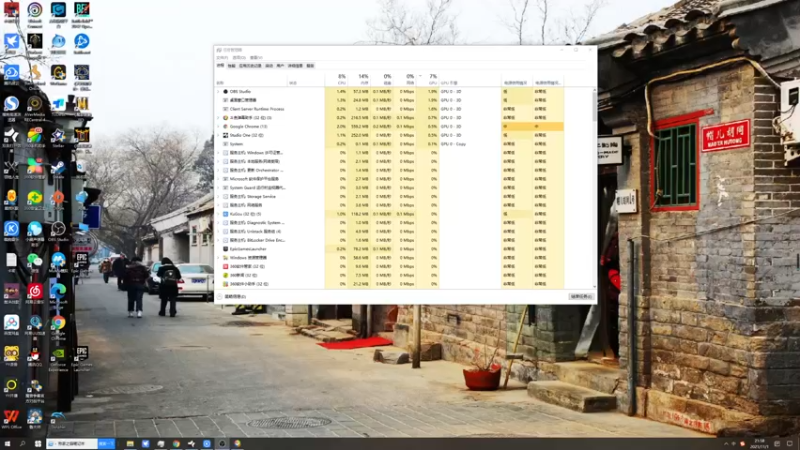Sort by the GPU engine column header
Screen dimensions: 800x450
tap(470, 79)
